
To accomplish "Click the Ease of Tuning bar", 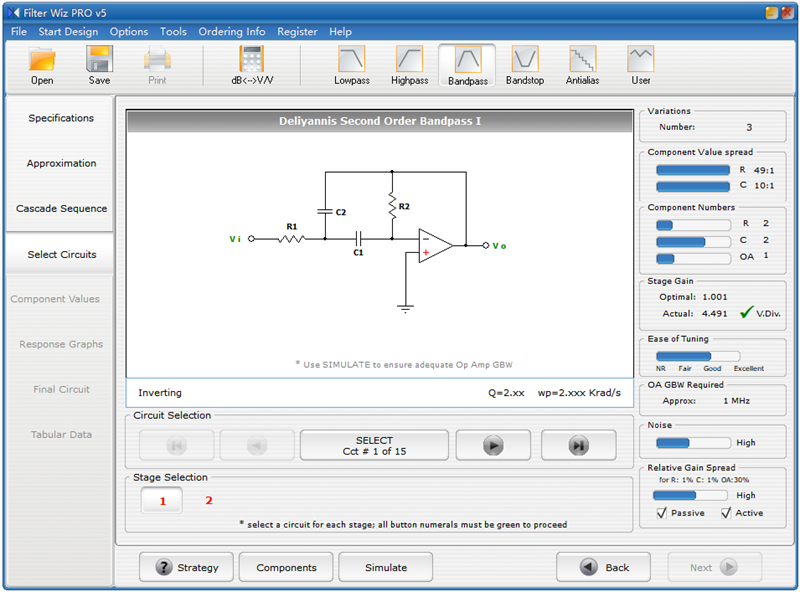I will click(698, 356).
